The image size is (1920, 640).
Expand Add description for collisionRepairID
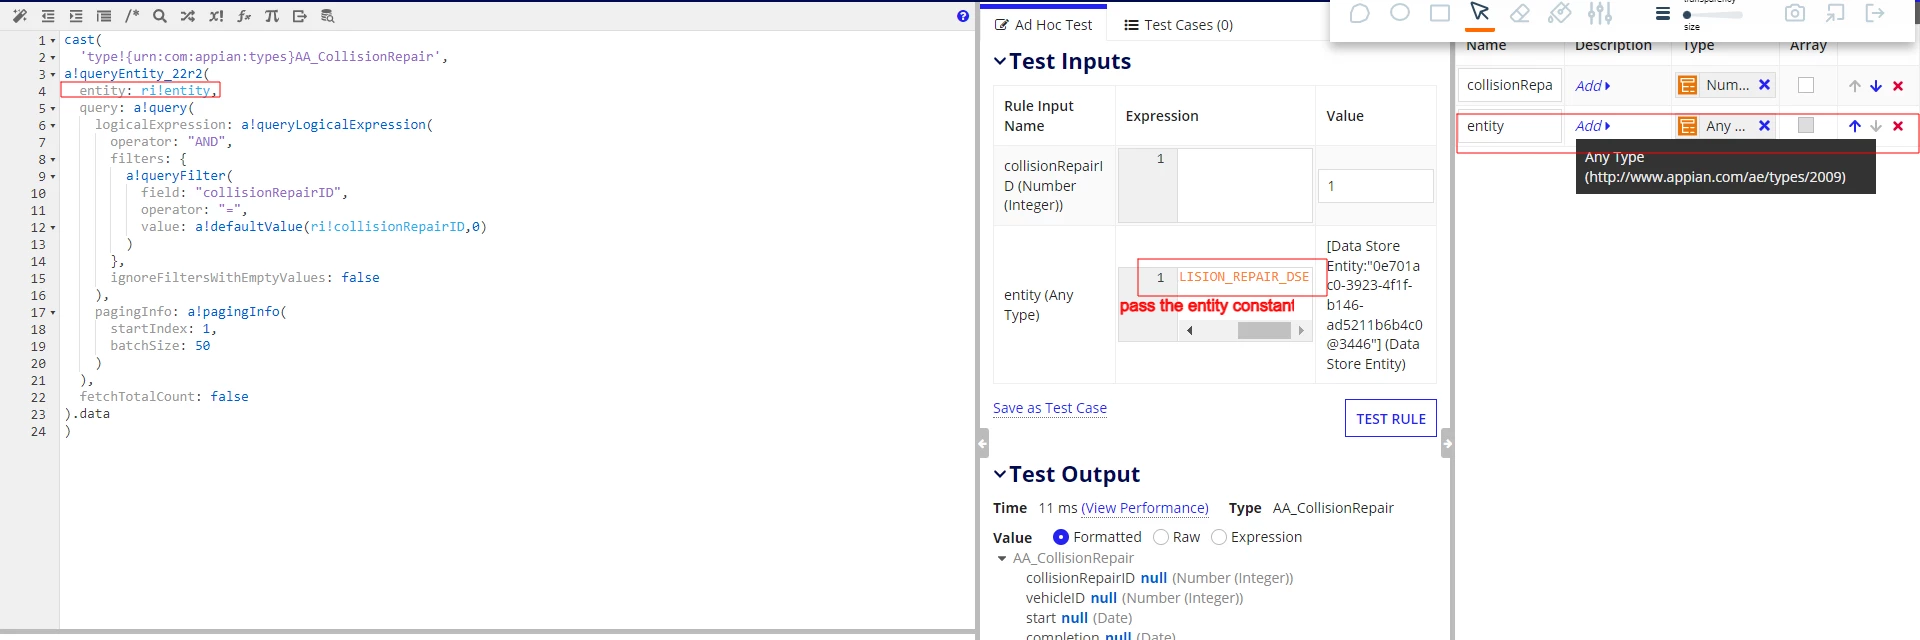[1593, 86]
